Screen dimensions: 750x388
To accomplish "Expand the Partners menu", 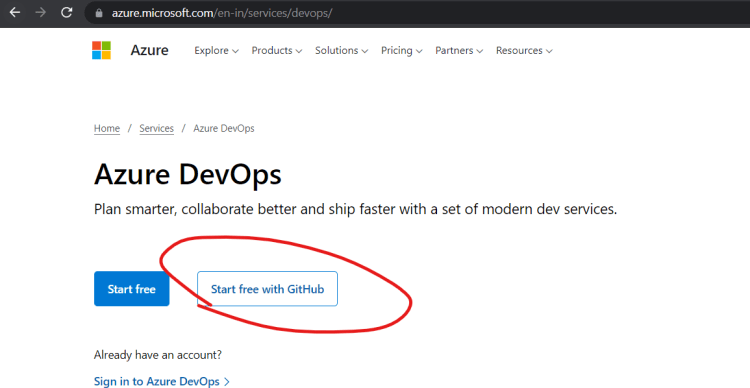I will (x=459, y=51).
